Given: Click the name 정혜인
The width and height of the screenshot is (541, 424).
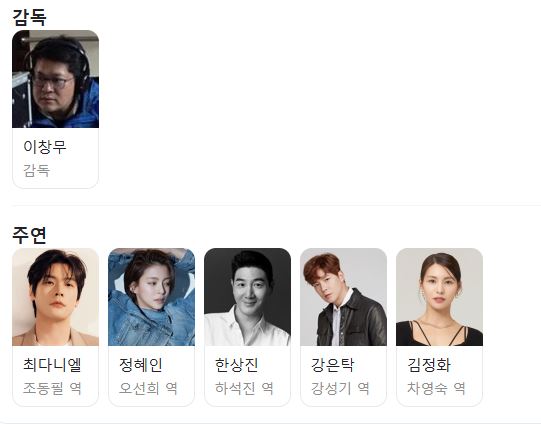Looking at the screenshot, I should click(140, 365).
